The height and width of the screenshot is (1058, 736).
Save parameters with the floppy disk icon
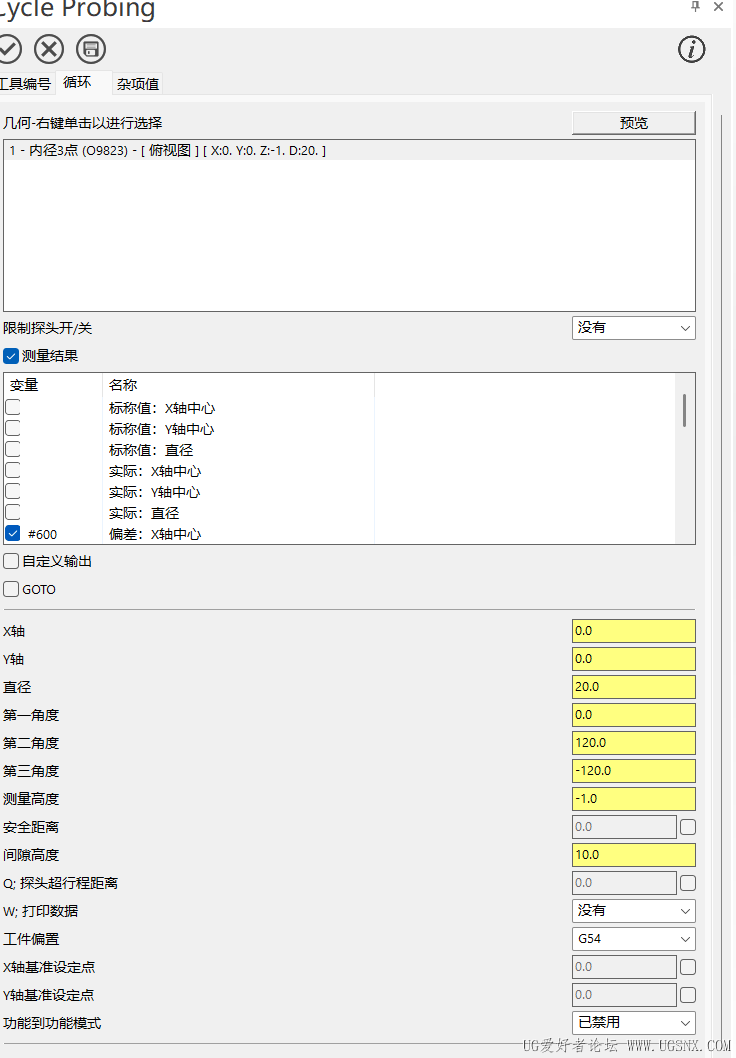(91, 49)
